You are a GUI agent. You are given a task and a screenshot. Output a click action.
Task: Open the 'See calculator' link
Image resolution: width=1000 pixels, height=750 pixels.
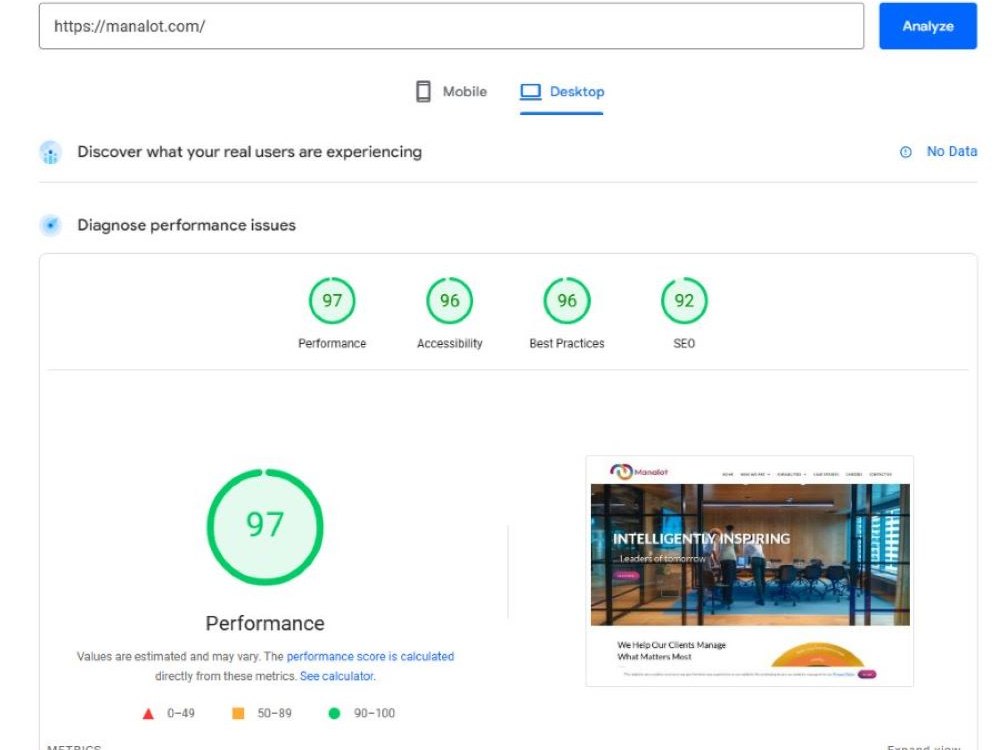(337, 676)
